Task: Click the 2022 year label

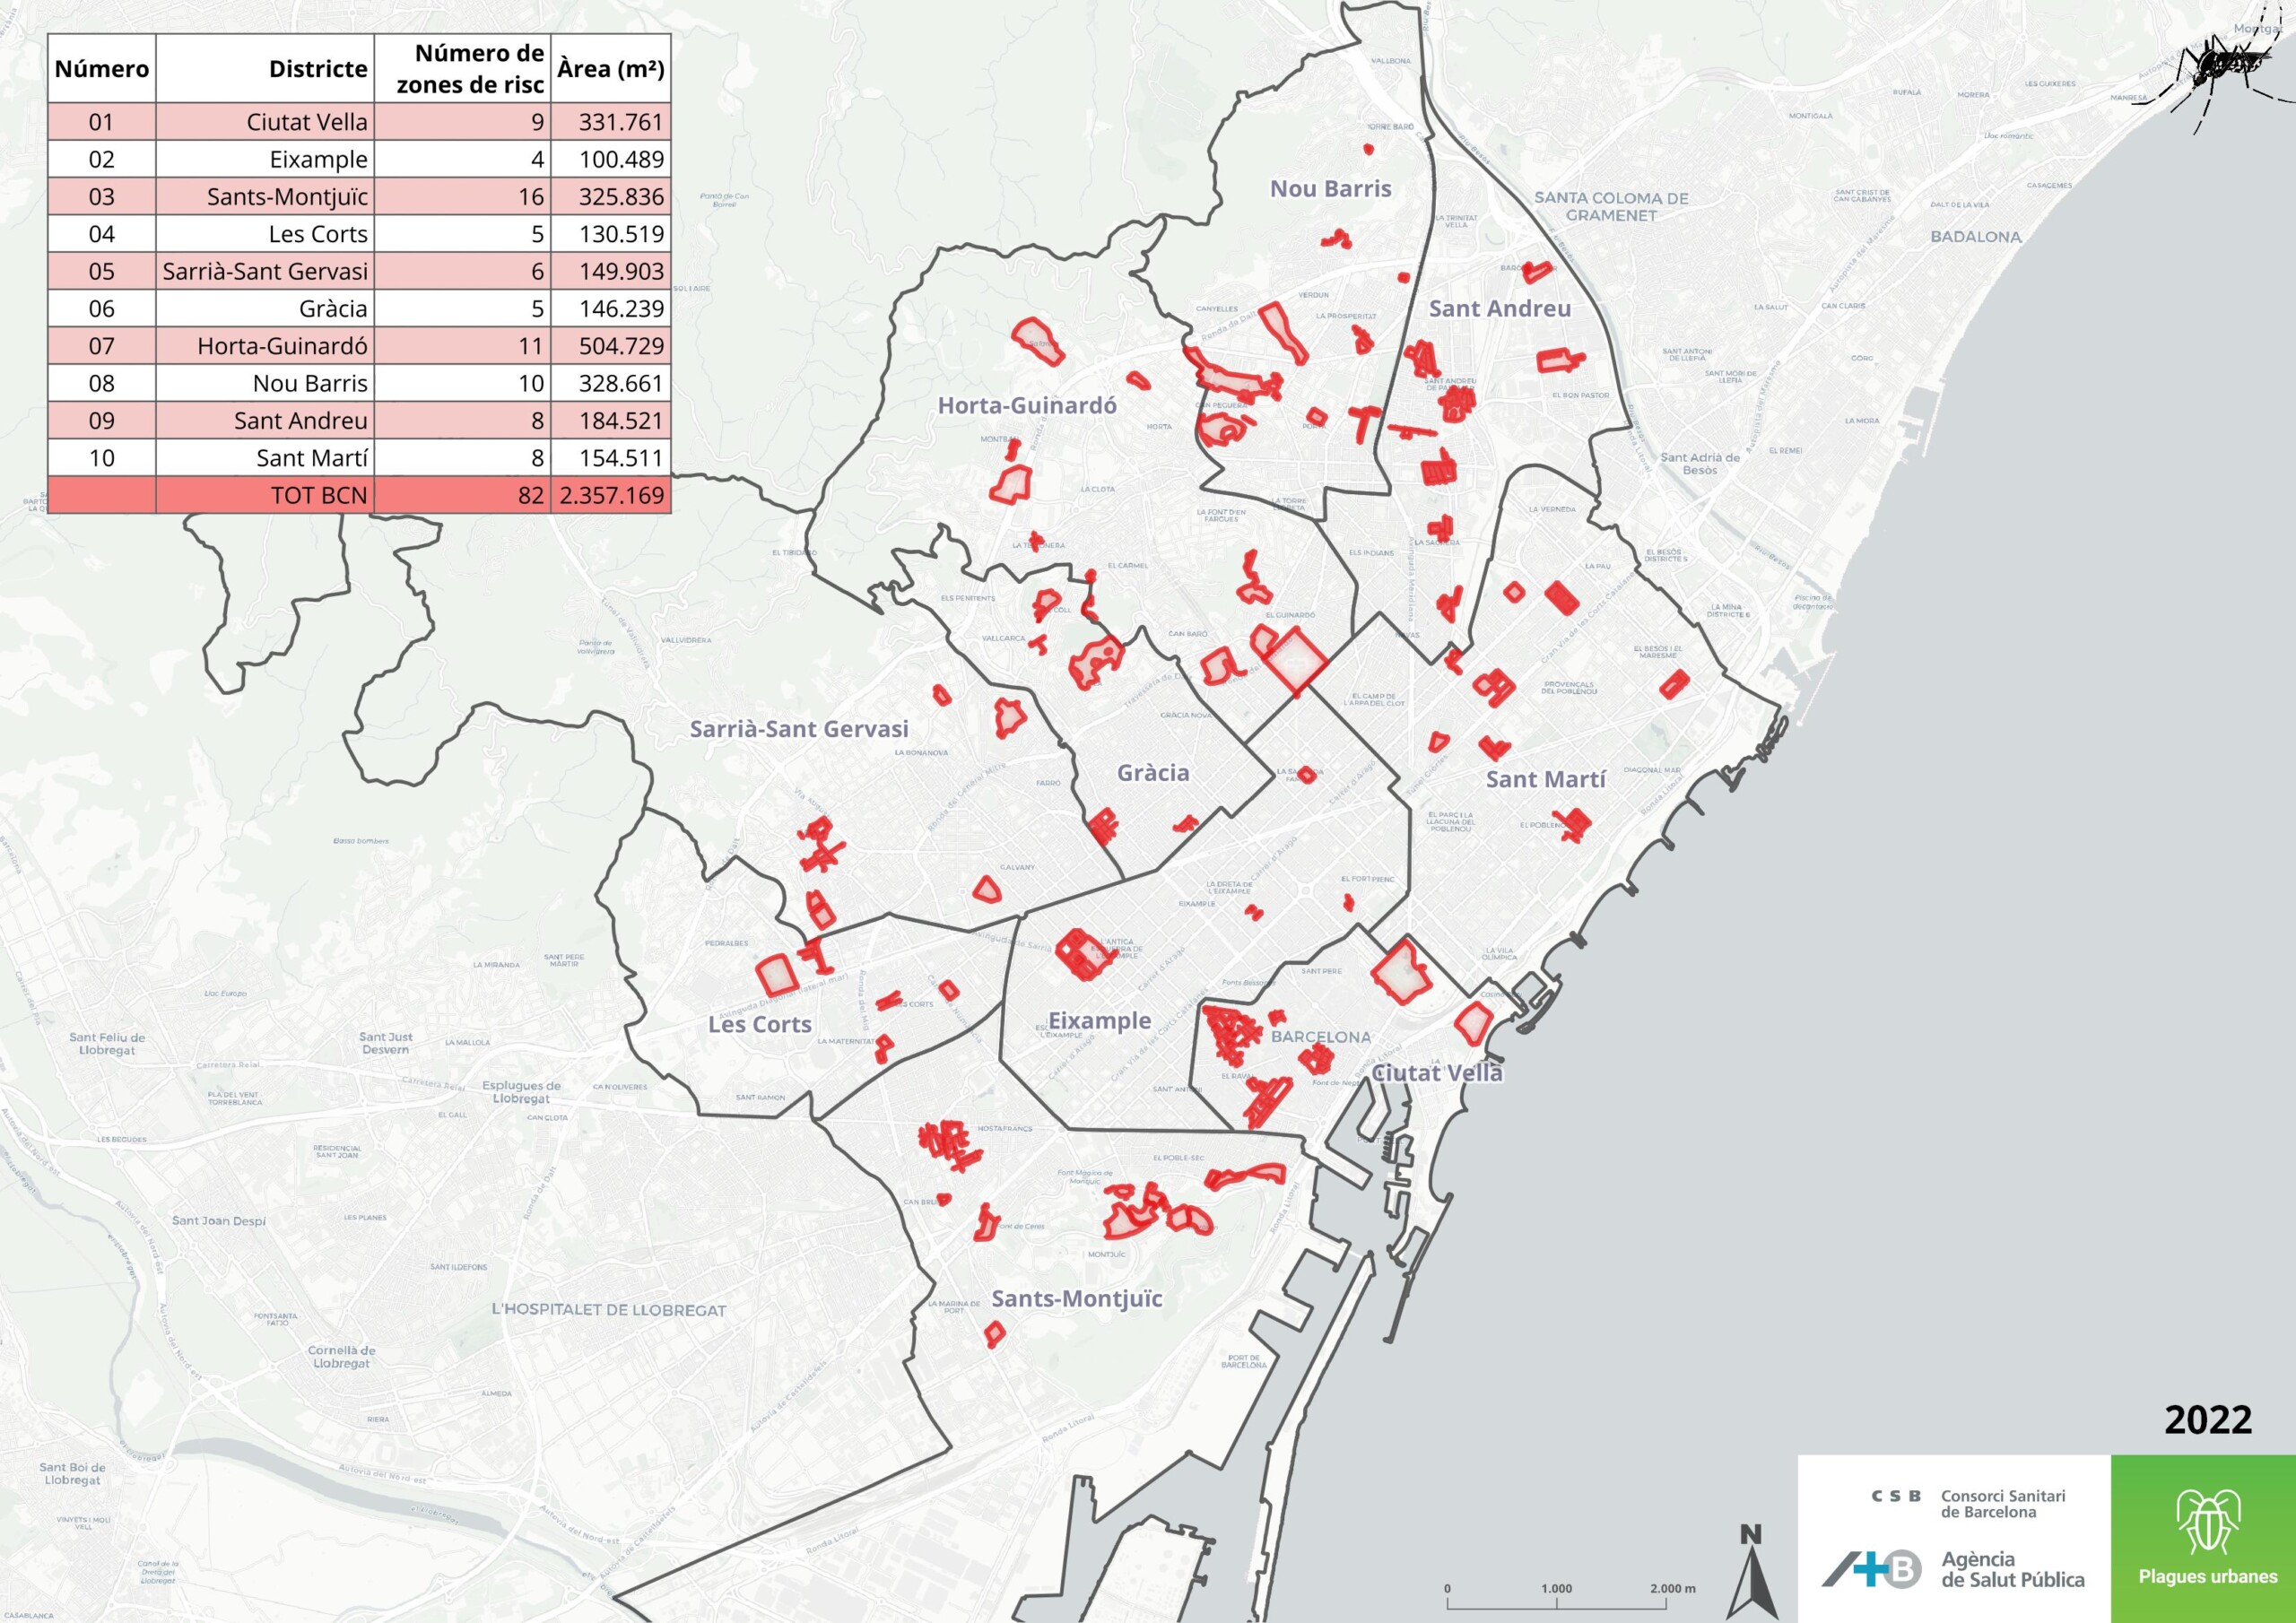Action: [x=2207, y=1420]
